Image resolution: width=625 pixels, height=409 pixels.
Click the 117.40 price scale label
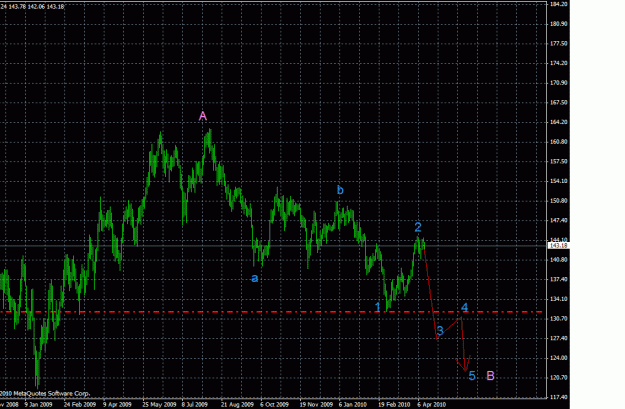pos(558,397)
